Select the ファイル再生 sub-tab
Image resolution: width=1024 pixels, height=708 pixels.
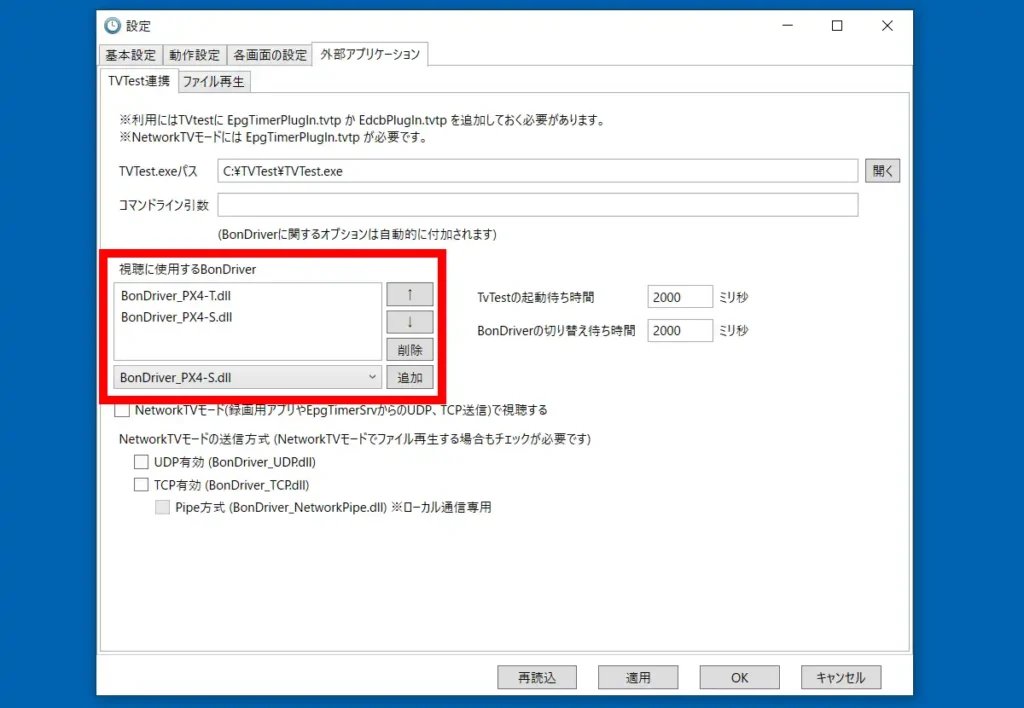(213, 81)
